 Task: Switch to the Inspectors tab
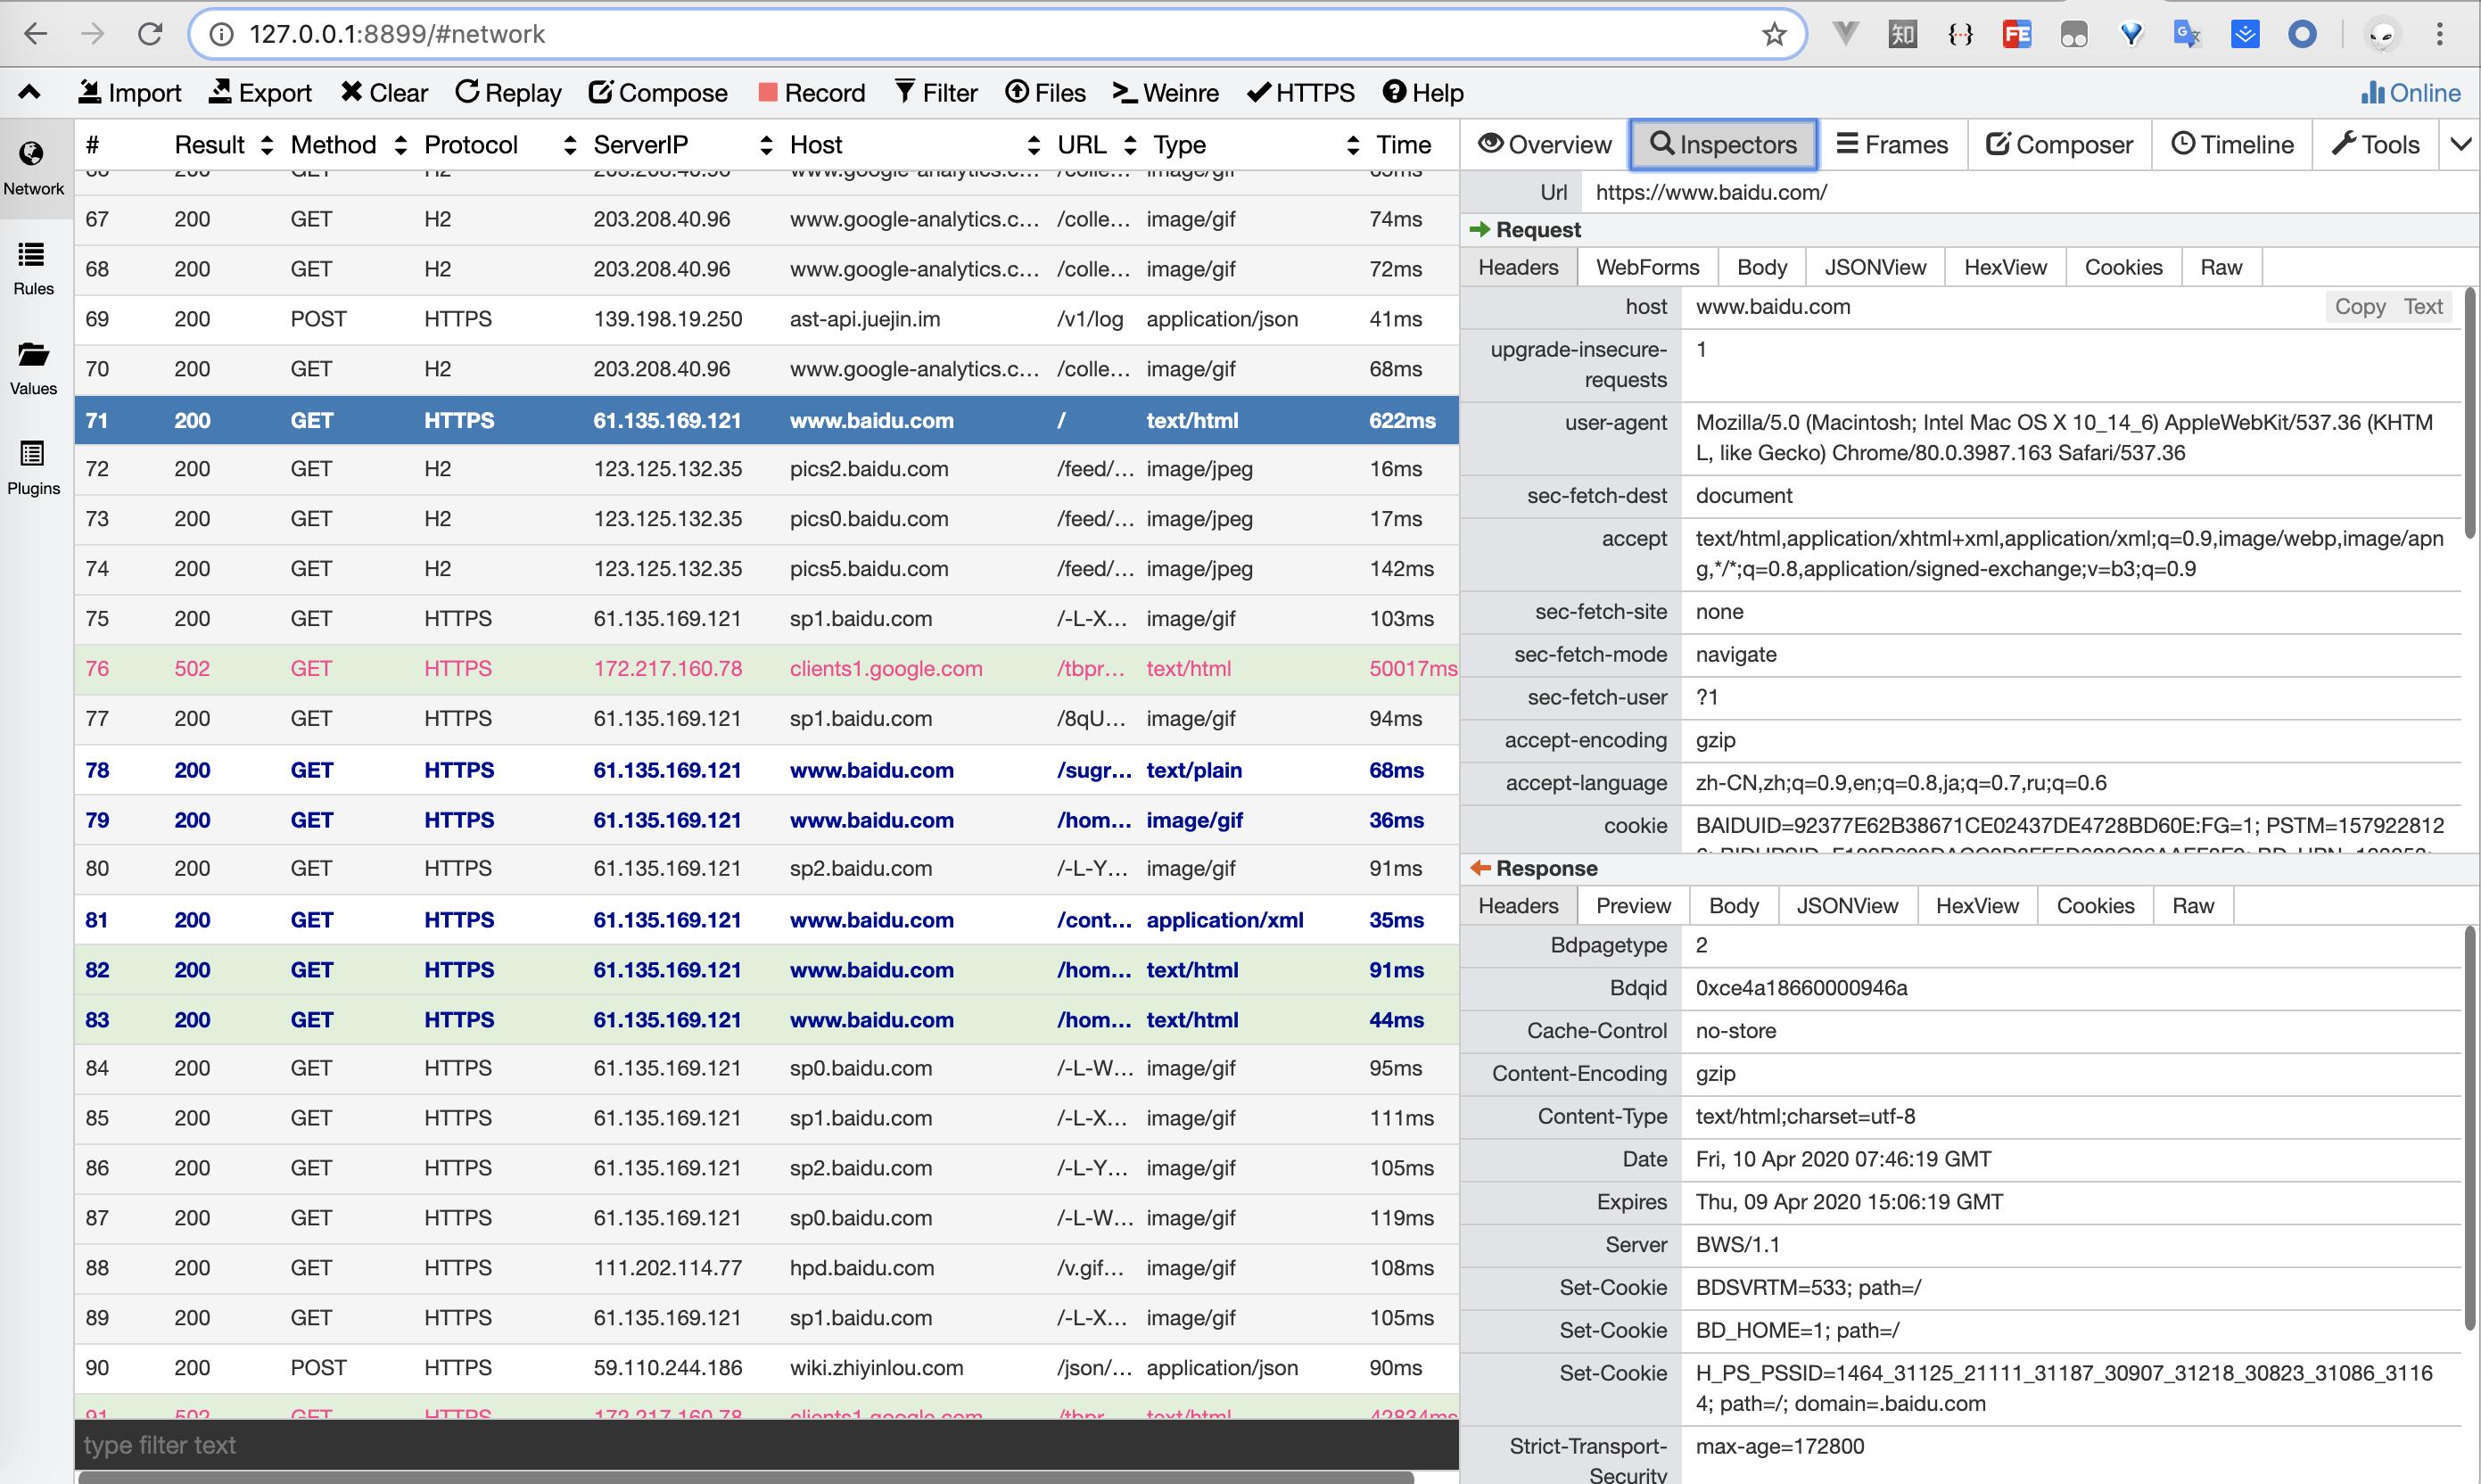pos(1723,145)
